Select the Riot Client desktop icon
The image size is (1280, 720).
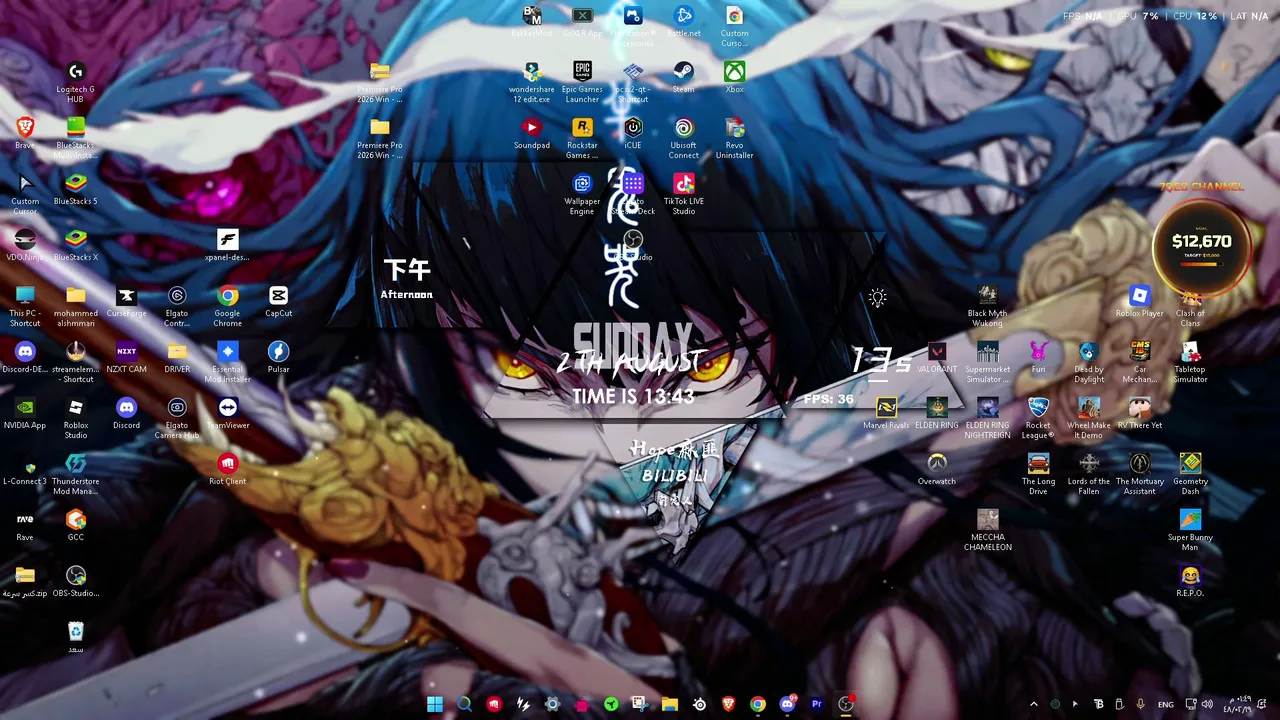(228, 469)
